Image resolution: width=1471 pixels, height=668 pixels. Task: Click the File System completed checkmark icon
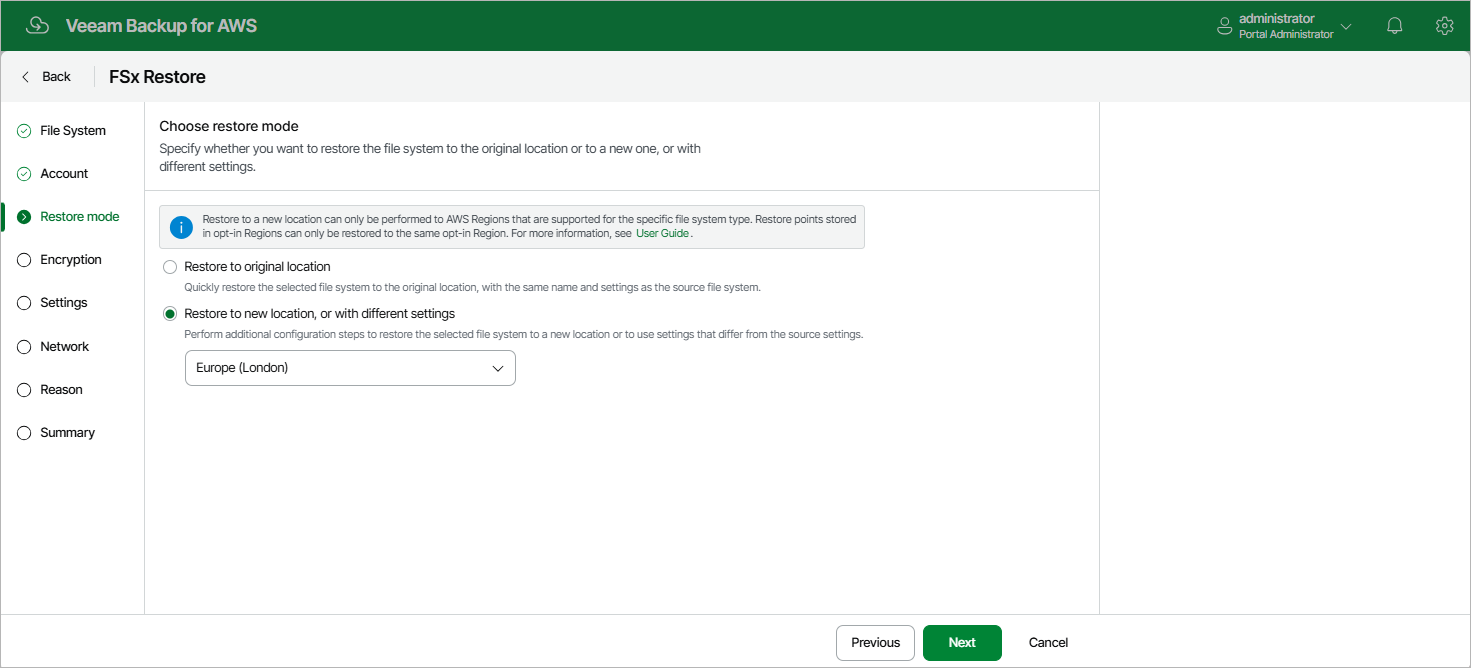(24, 131)
